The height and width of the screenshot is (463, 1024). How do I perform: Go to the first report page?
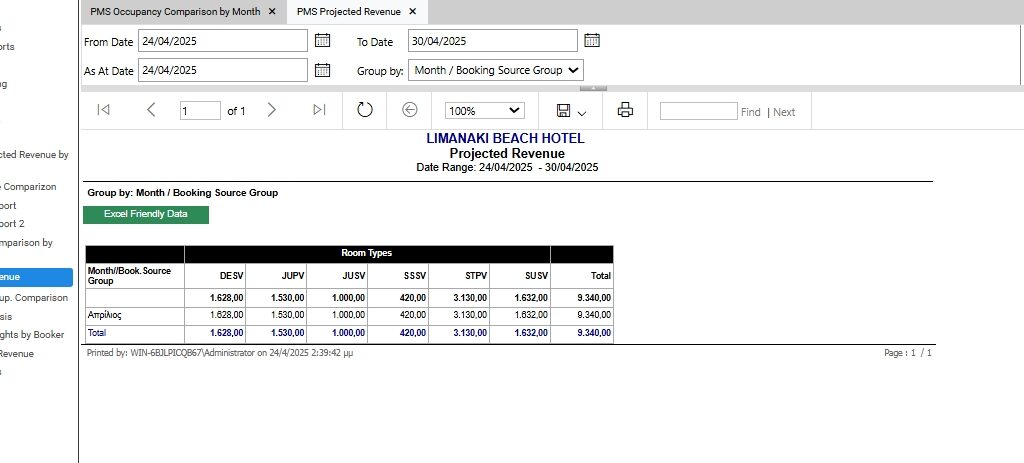[103, 110]
